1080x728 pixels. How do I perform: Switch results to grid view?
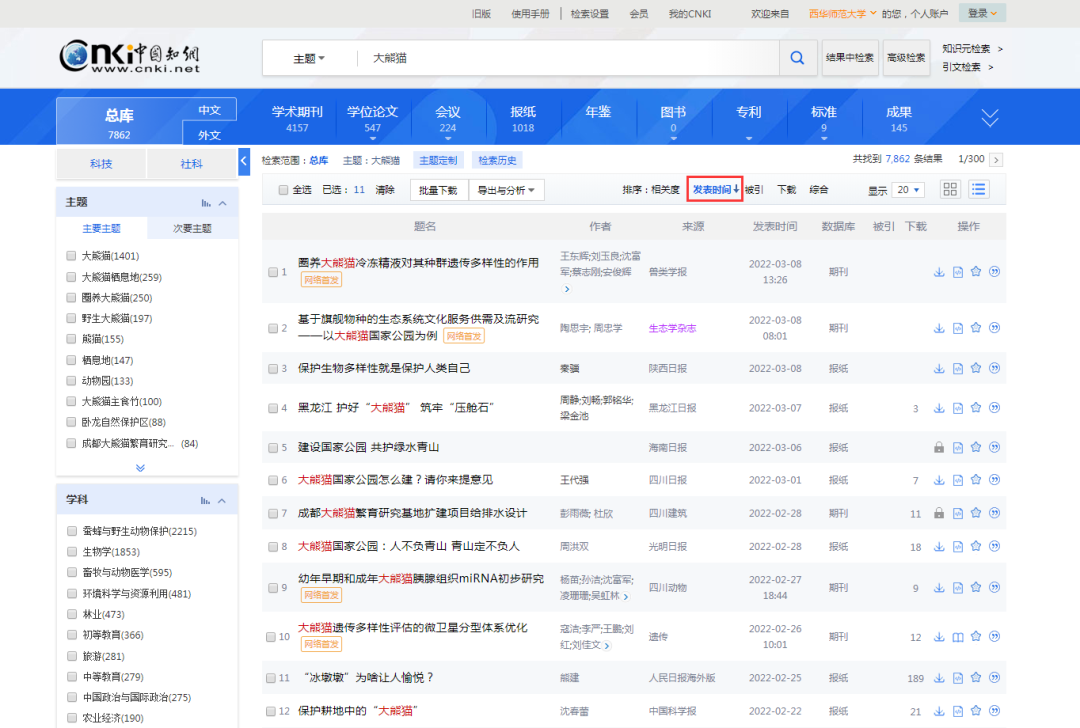949,188
